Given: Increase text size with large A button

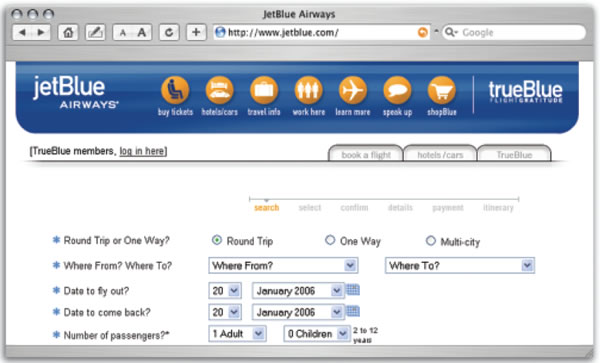Looking at the screenshot, I should pos(142,33).
